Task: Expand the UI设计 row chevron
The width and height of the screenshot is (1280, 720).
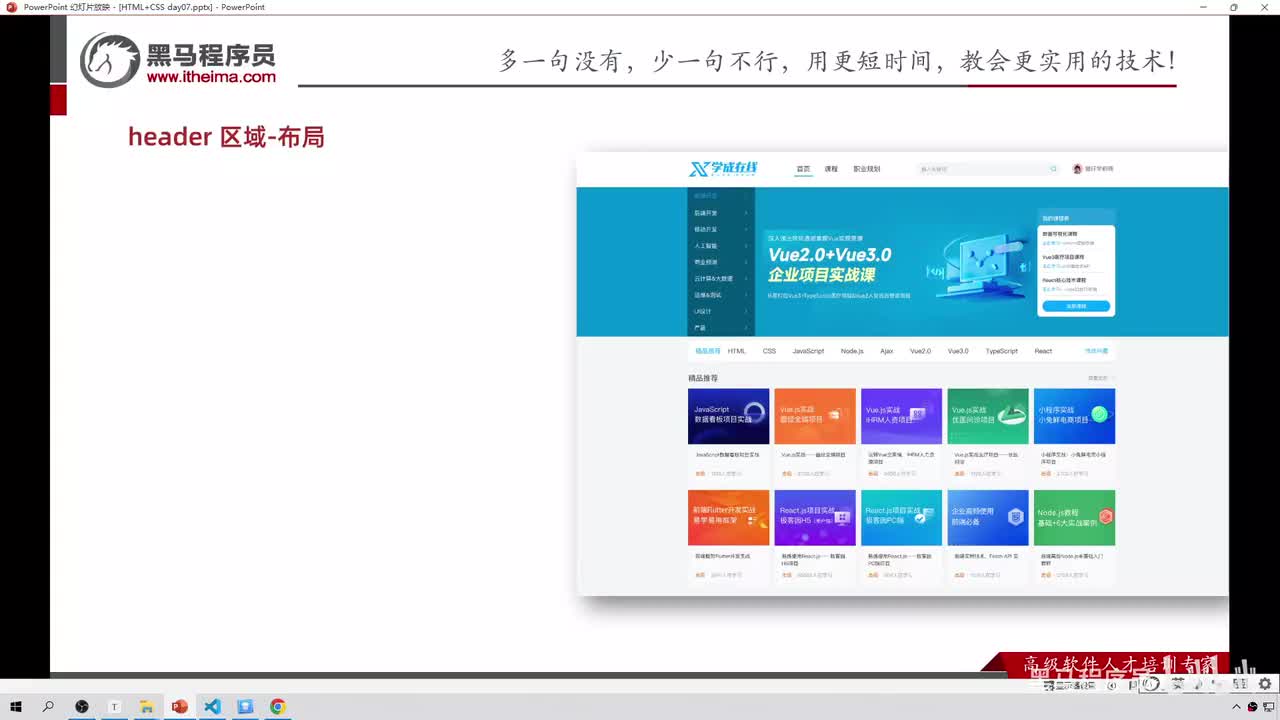Action: click(x=746, y=311)
